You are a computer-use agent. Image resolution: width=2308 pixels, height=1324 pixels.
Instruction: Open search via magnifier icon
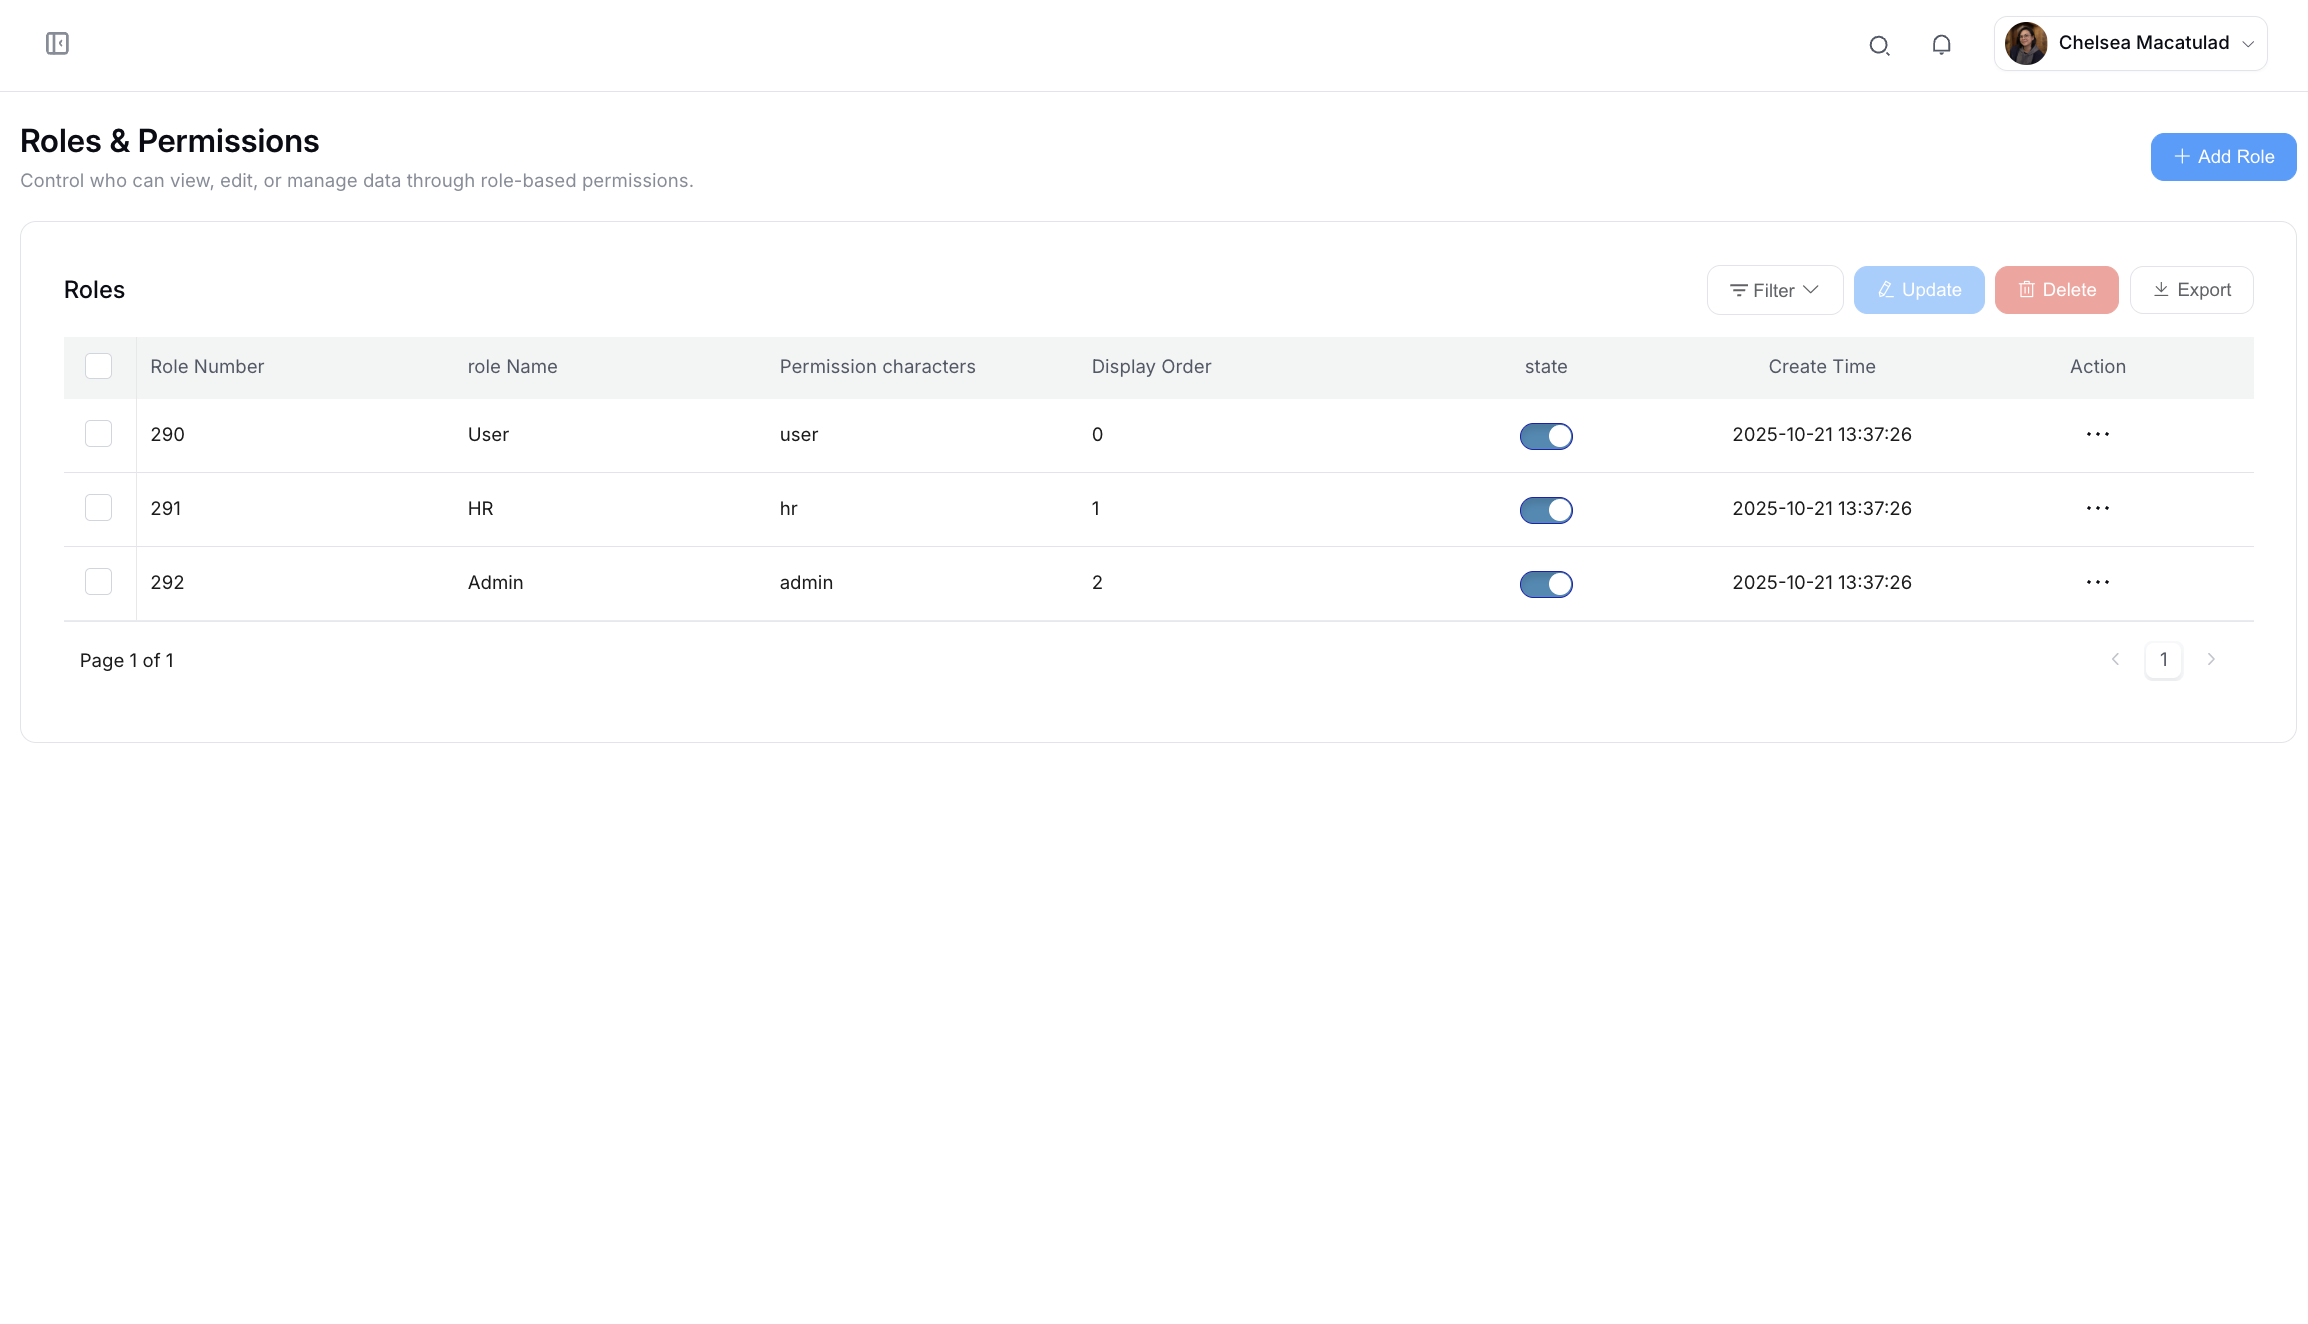tap(1879, 45)
